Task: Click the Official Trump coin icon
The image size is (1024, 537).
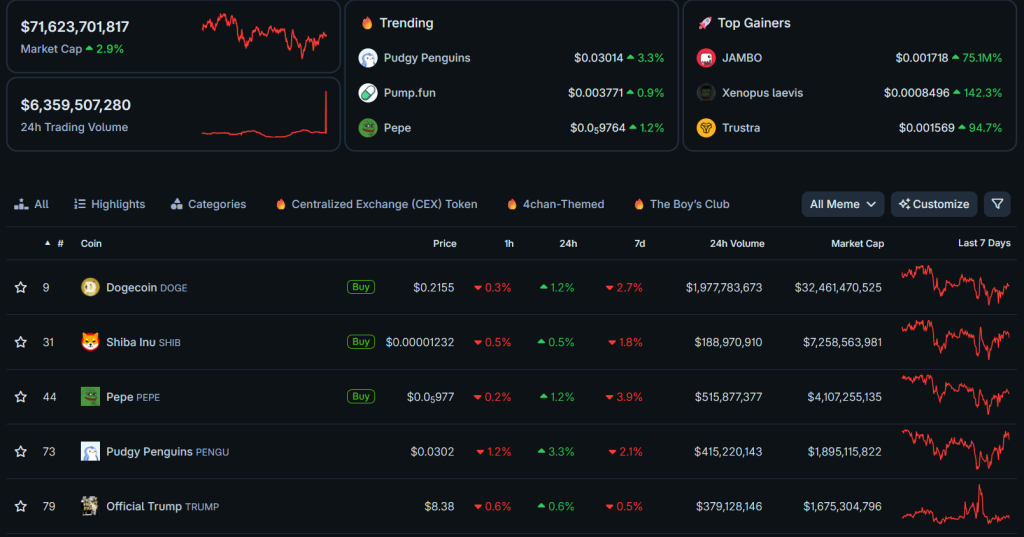Action: click(x=91, y=506)
